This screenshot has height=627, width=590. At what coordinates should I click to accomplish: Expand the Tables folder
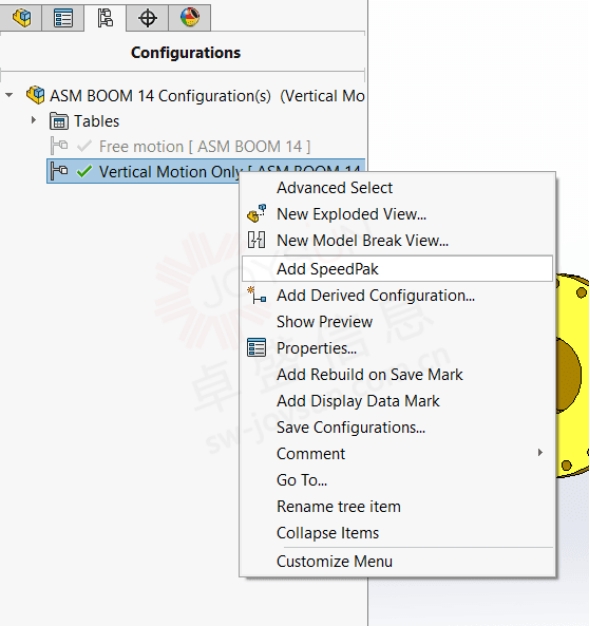[34, 120]
